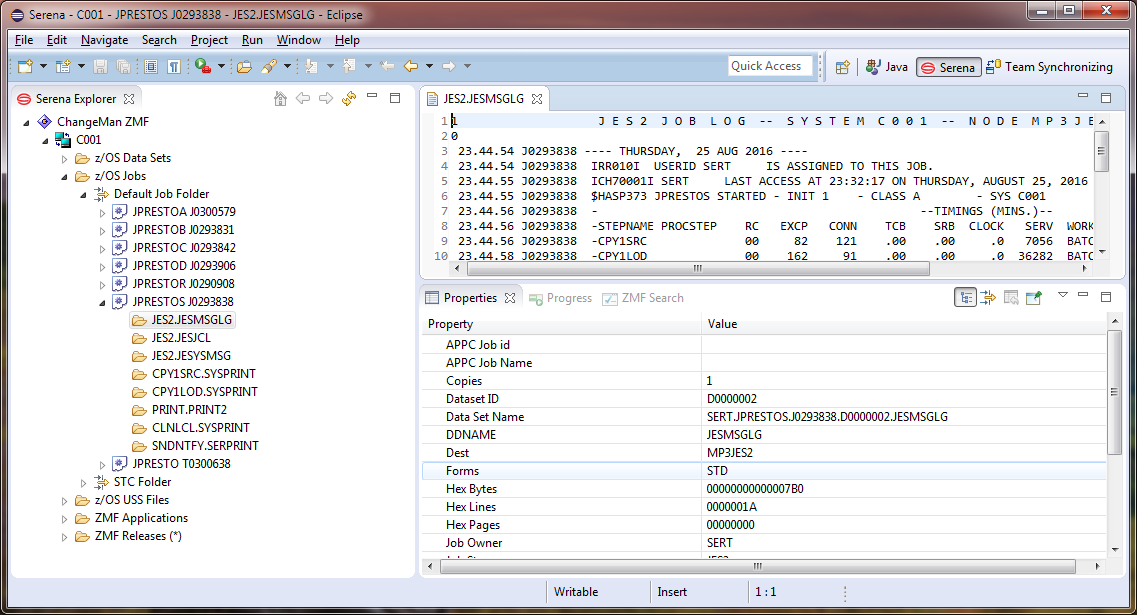Collapse the ChangeMan ZMF tree node
The height and width of the screenshot is (615, 1137).
[x=26, y=123]
